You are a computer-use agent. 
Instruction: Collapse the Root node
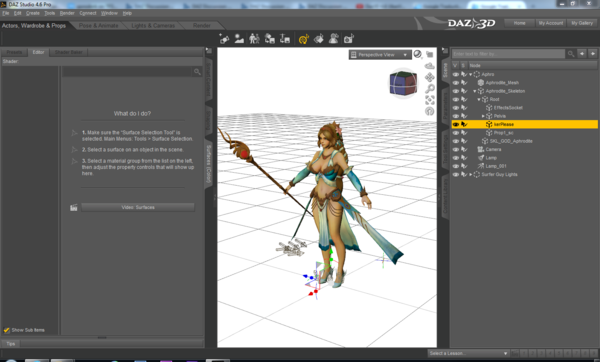pos(479,99)
